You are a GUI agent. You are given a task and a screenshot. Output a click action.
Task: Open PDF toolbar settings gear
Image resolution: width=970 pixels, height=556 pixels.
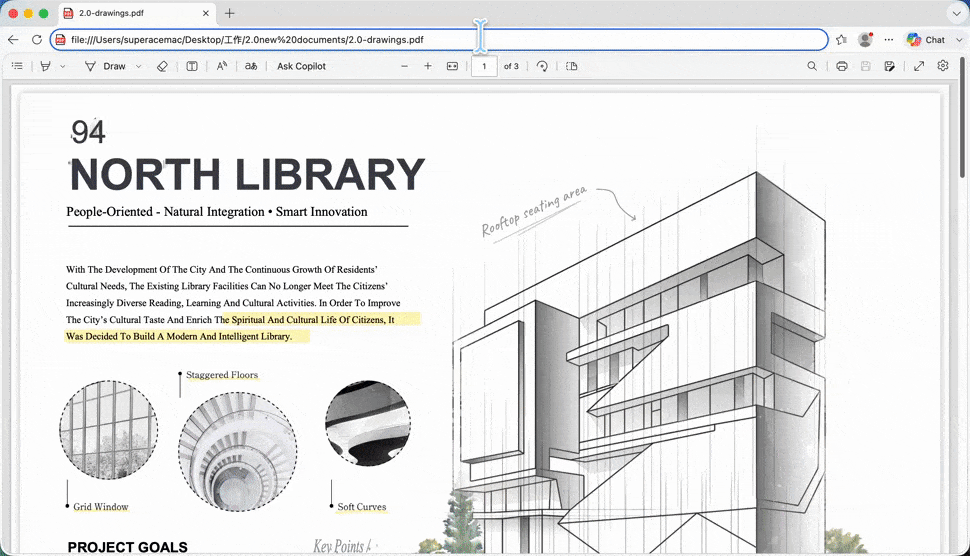point(943,66)
